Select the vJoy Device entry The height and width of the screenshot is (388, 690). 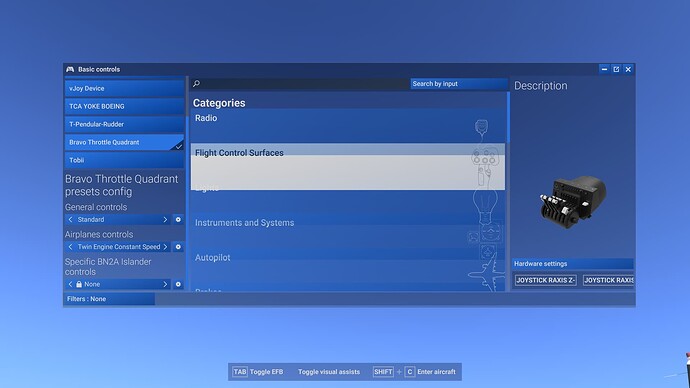[x=125, y=88]
